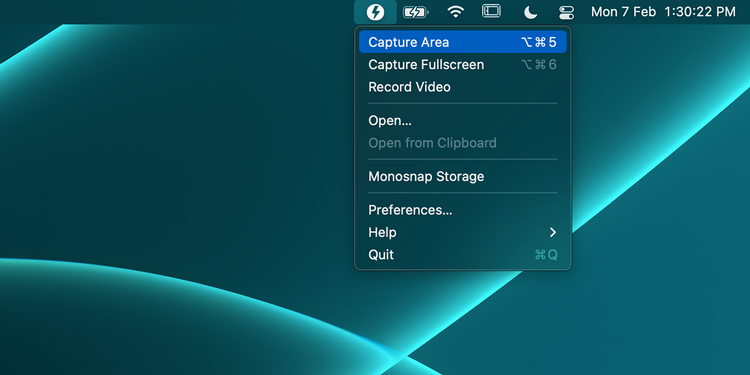The image size is (750, 375).
Task: Open Control Center switches icon
Action: tap(566, 12)
